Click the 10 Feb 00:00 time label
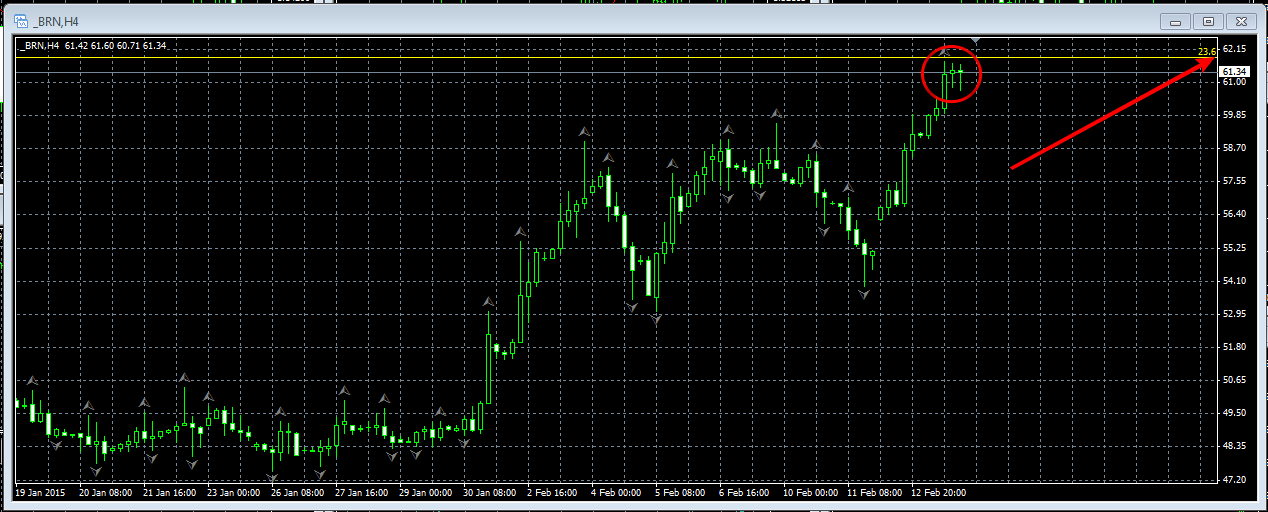The width and height of the screenshot is (1268, 512). pos(811,492)
